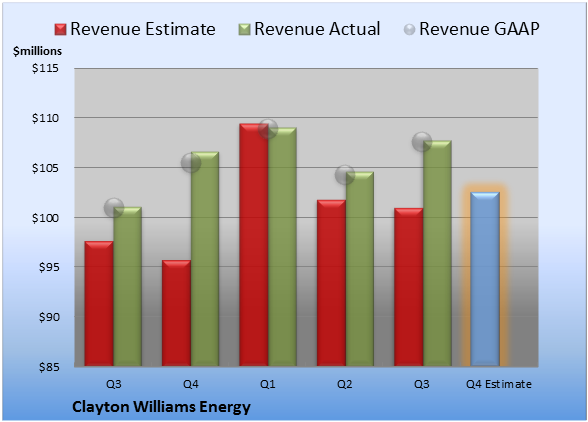588x422 pixels.
Task: Select the green Revenue Actual bar for Q2
Action: tap(360, 269)
